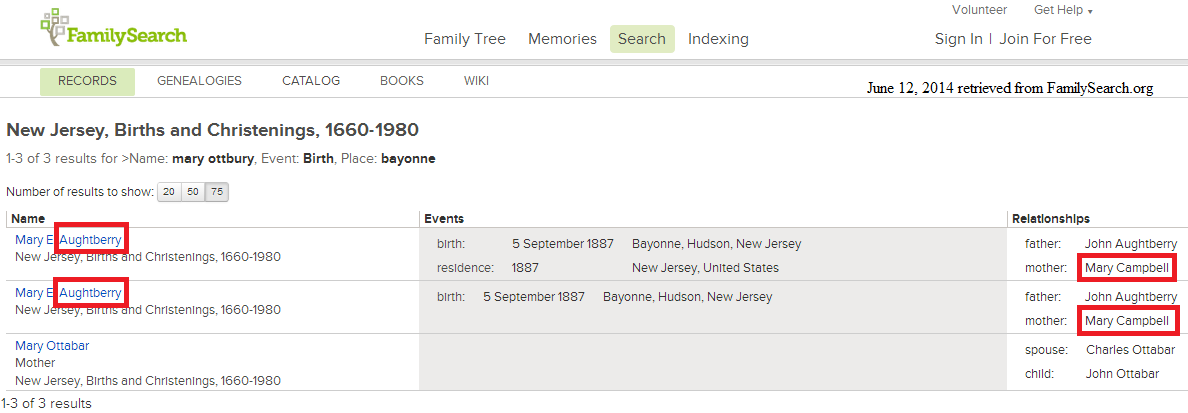Open the Mary Ottabar record
The image size is (1188, 413).
tap(52, 346)
